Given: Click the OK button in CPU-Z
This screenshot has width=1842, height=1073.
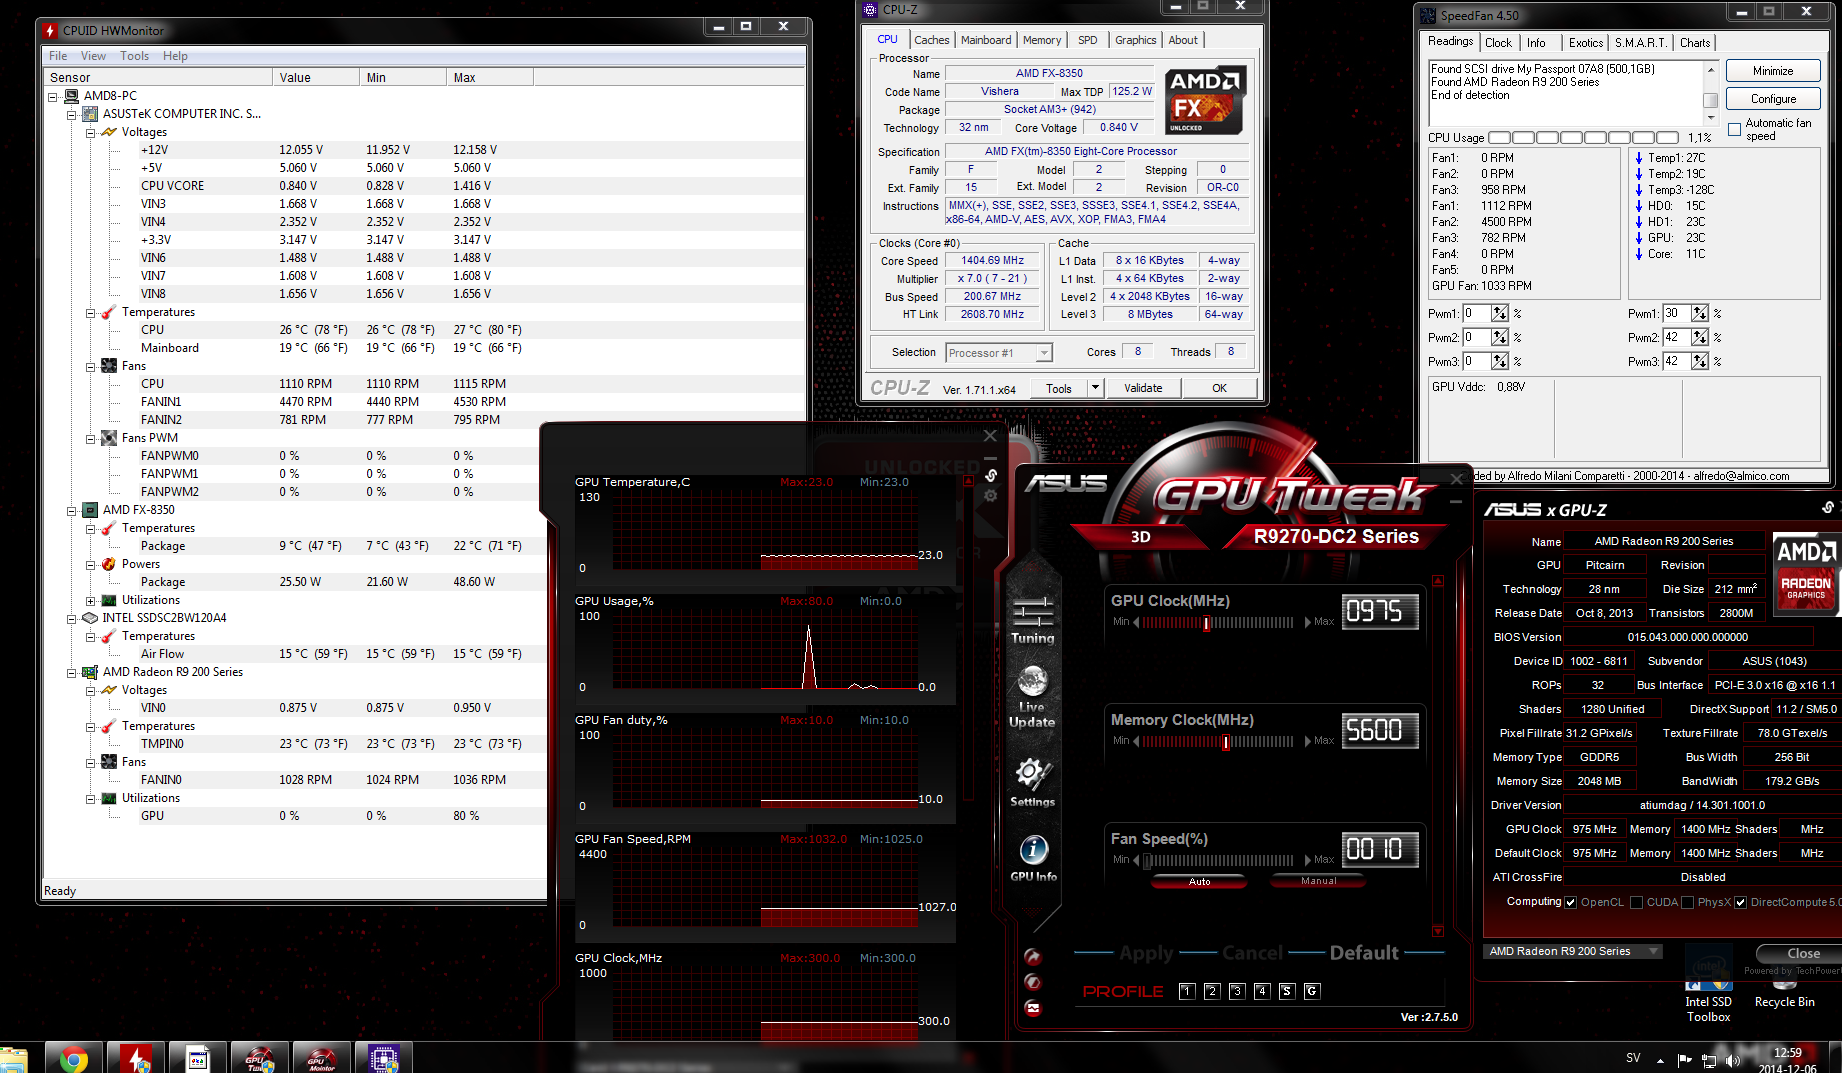Looking at the screenshot, I should click(1219, 388).
